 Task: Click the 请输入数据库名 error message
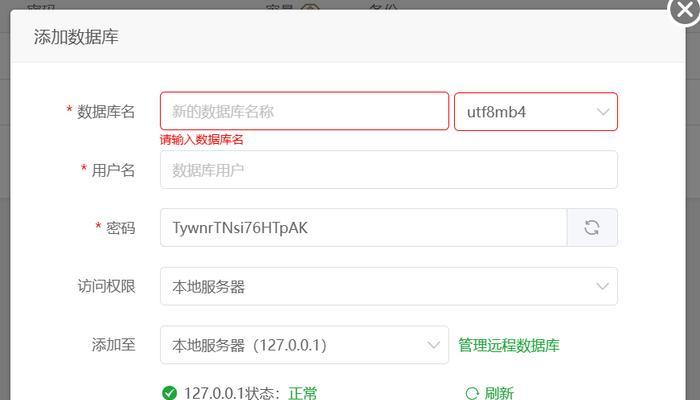tap(201, 140)
